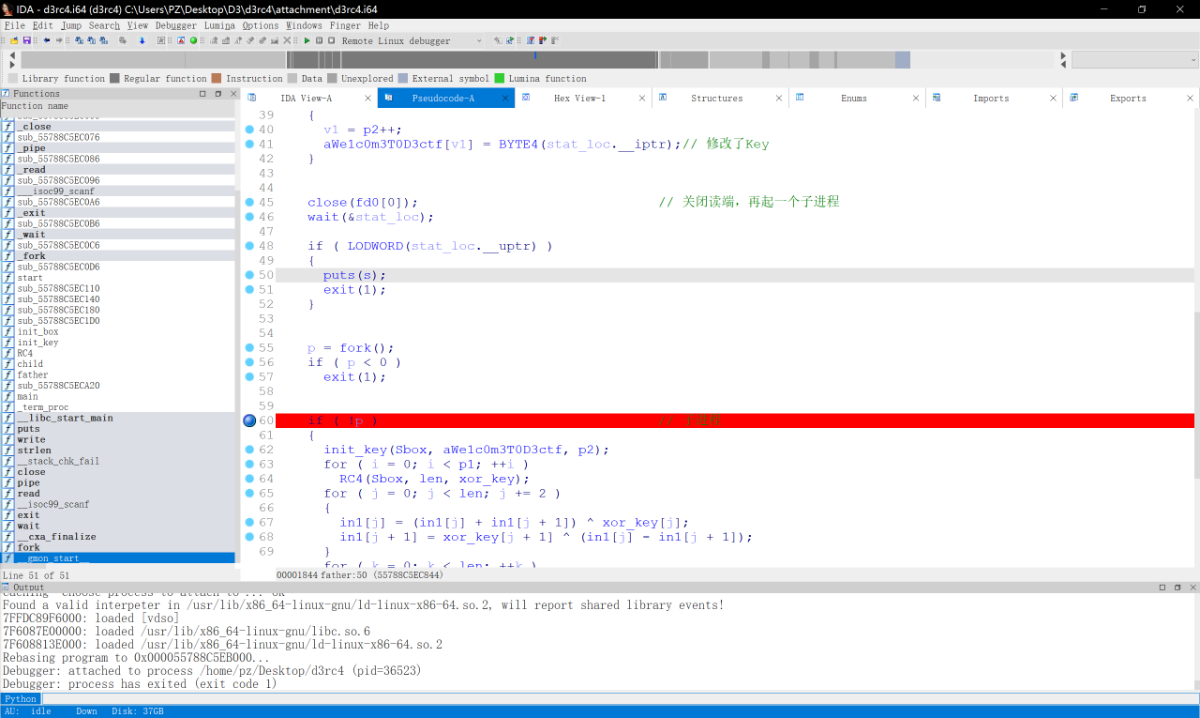
Task: Open the Remote Linux debugger dropdown
Action: click(x=479, y=41)
